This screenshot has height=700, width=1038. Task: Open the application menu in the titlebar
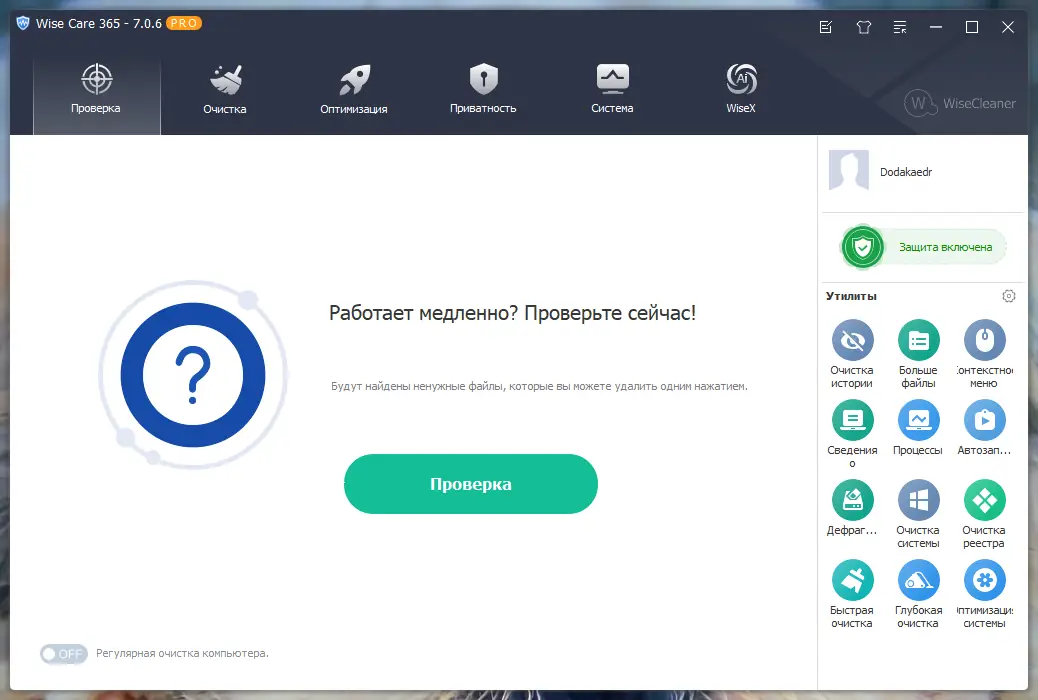click(x=899, y=27)
